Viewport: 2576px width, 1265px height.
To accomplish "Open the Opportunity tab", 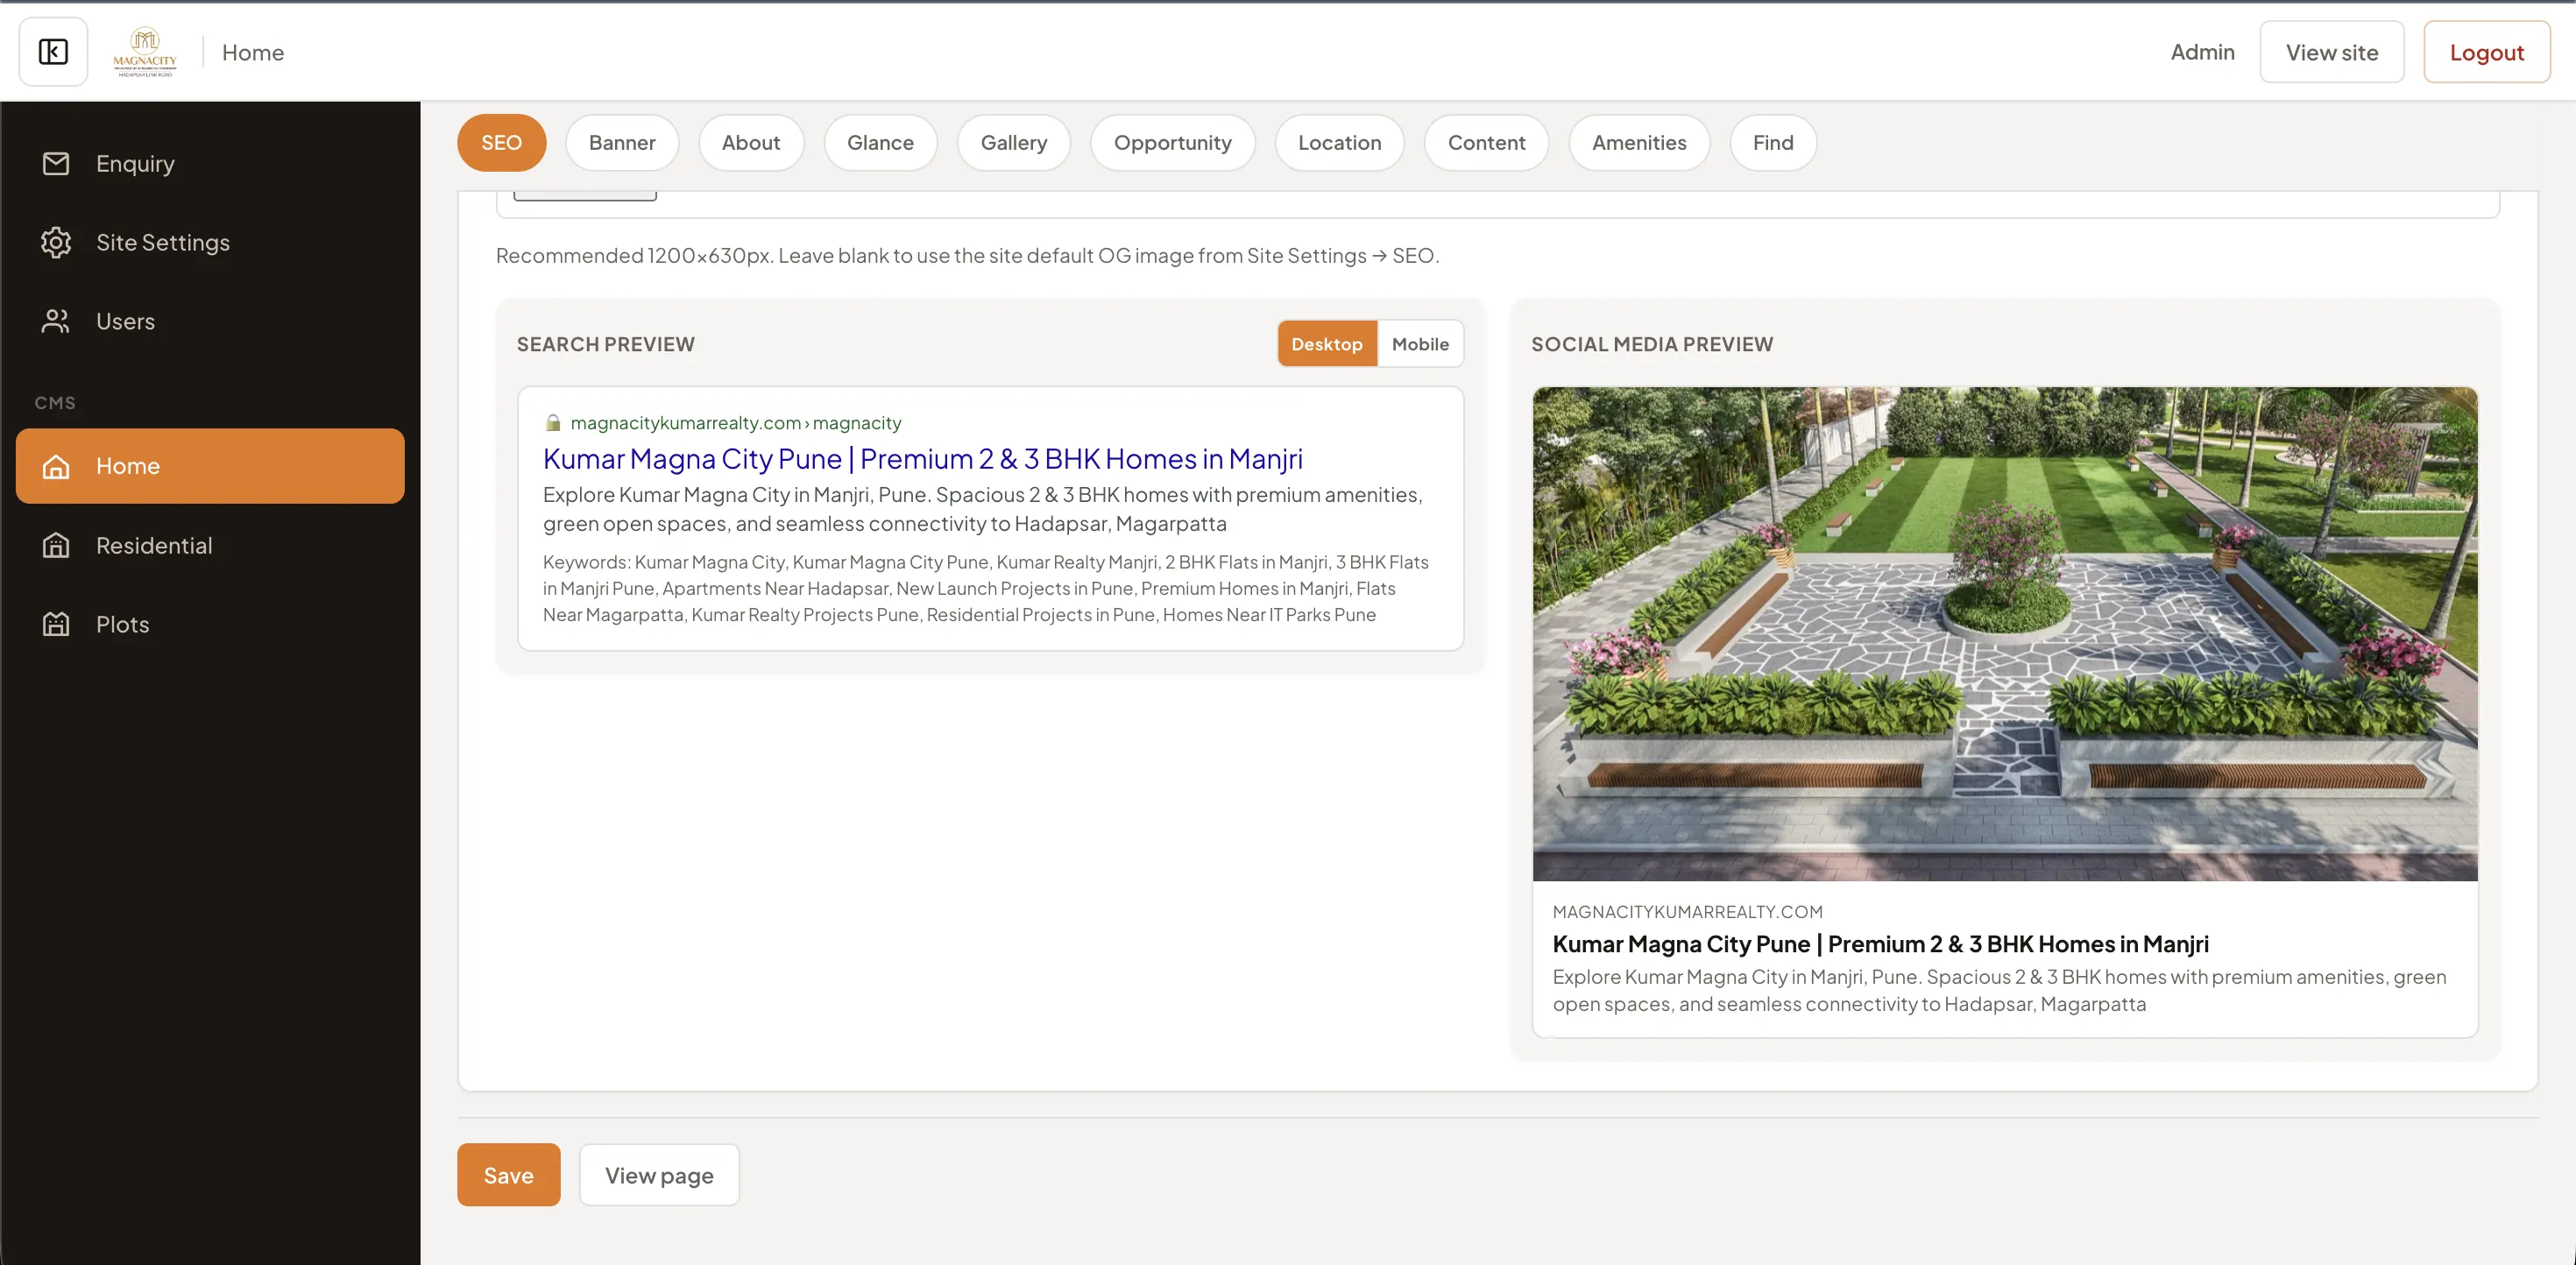I will [x=1173, y=143].
